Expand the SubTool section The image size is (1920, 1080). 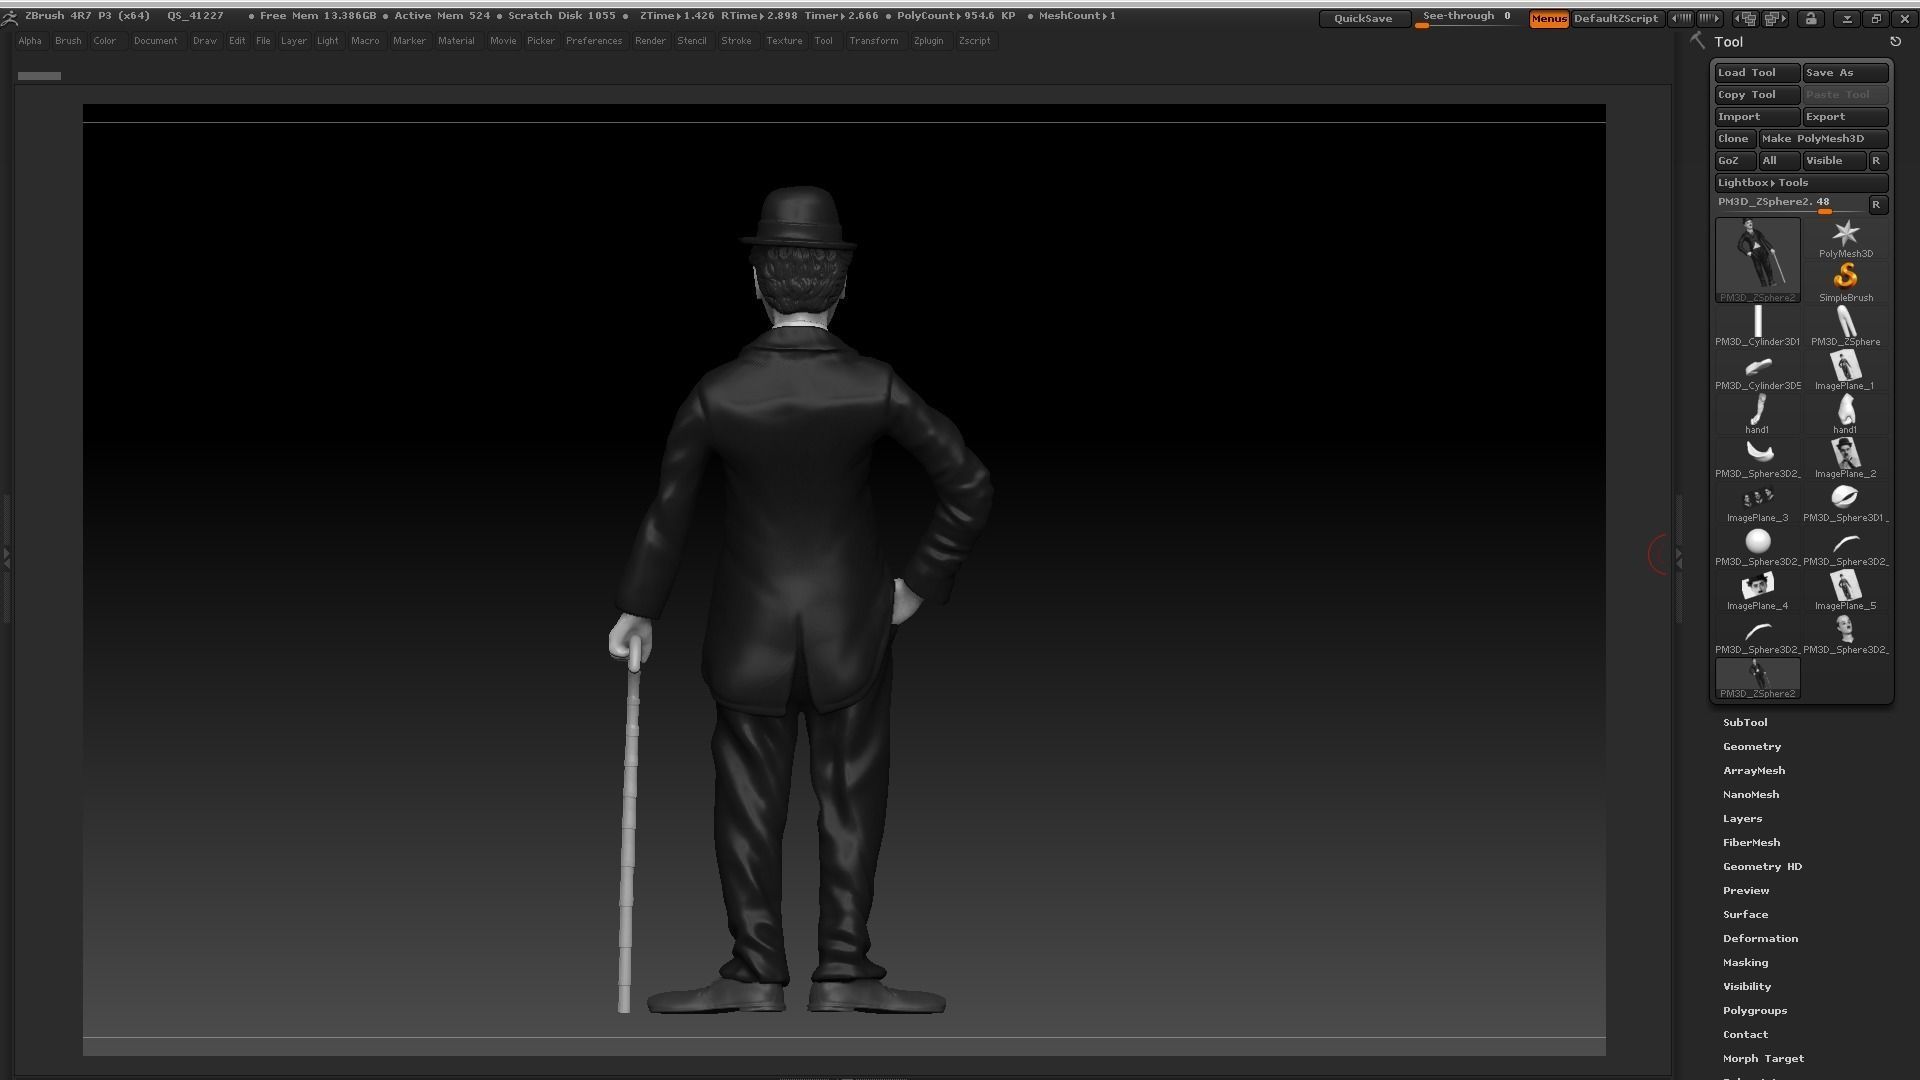pos(1745,722)
